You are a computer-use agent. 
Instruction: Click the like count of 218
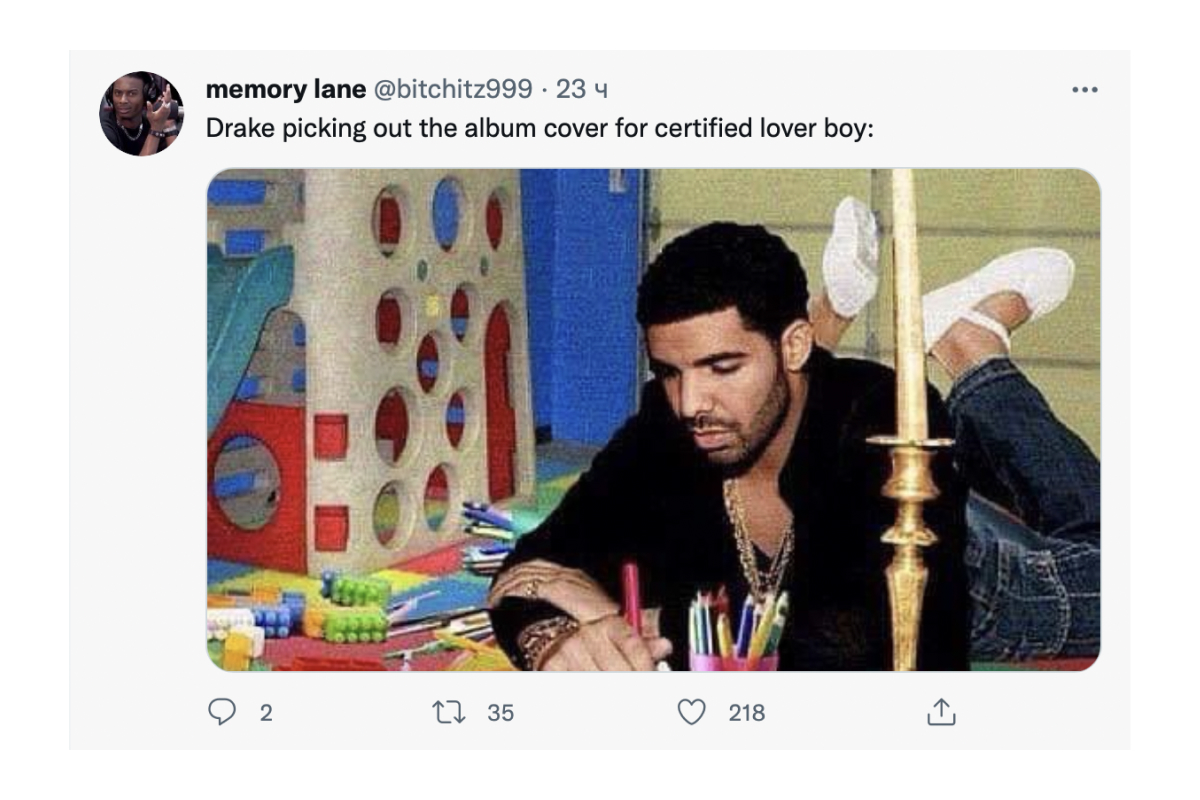[x=746, y=713]
